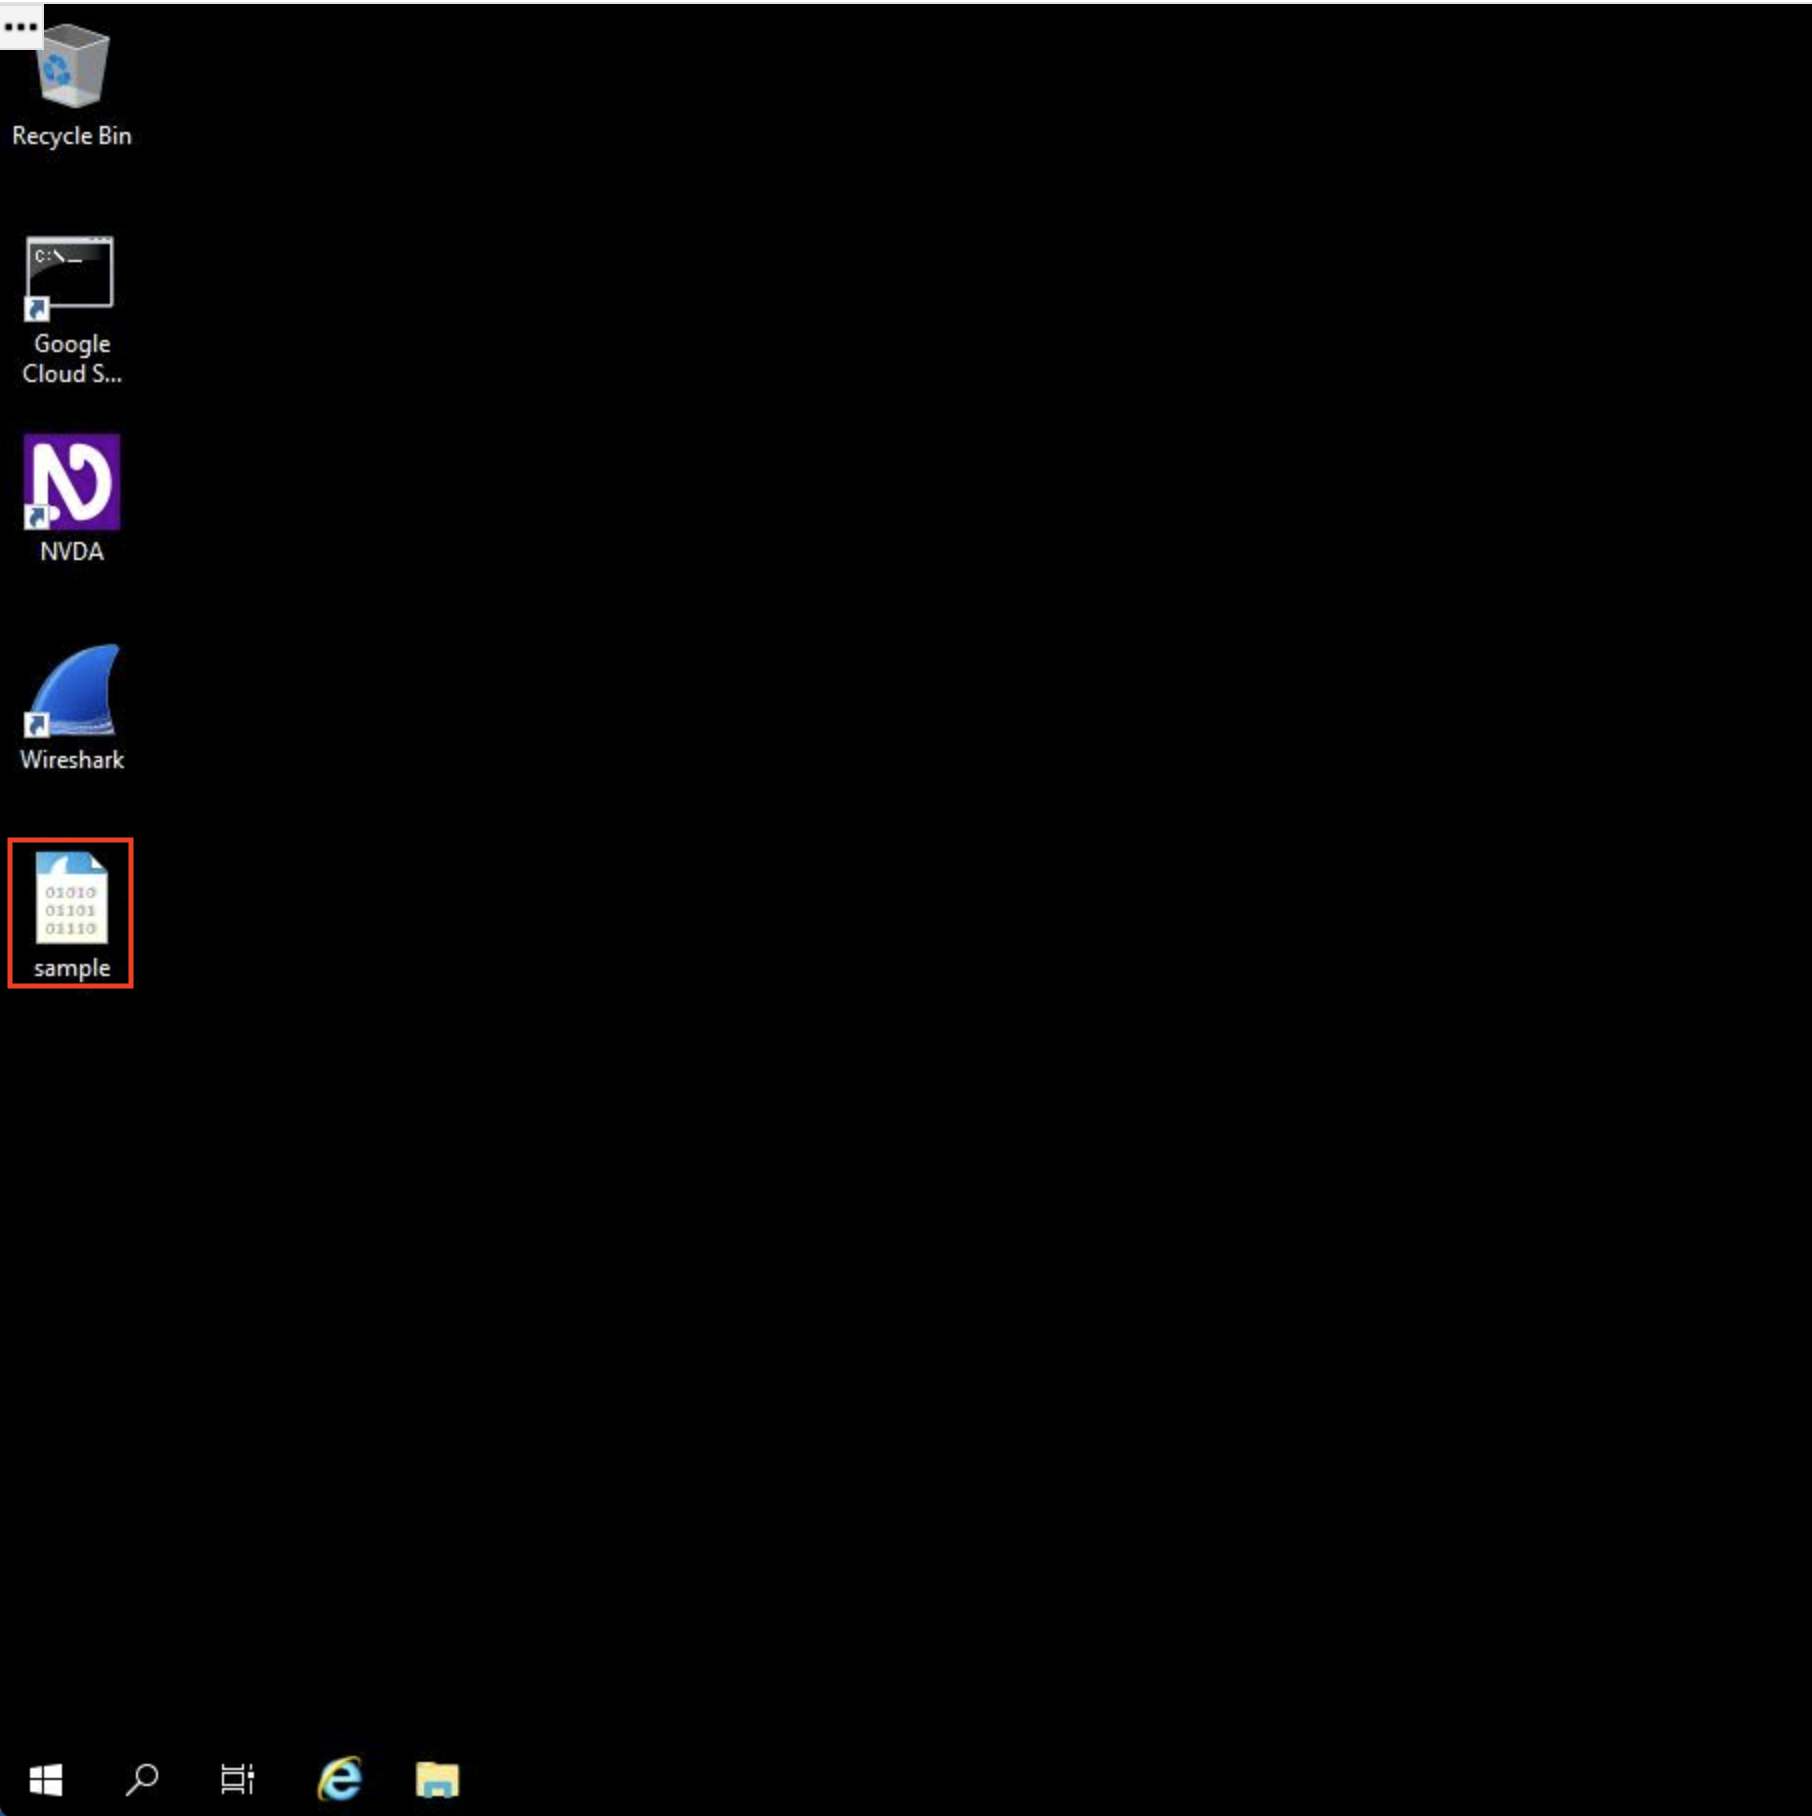Launch Internet Explorer from the taskbar
The image size is (1812, 1816).
coord(340,1779)
